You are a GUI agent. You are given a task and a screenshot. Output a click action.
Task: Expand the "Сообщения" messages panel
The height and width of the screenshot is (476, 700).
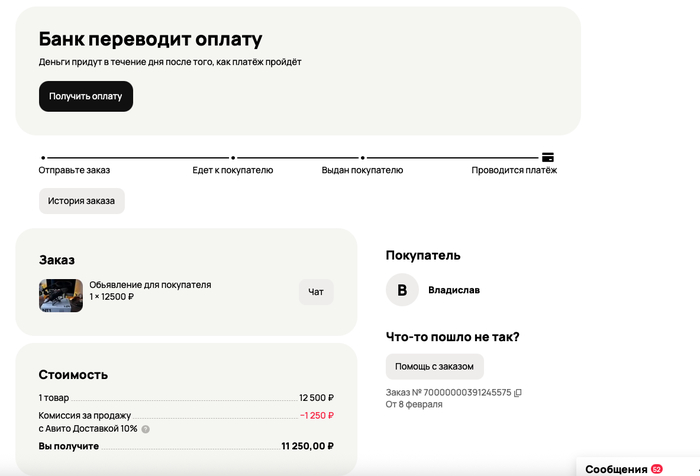616,468
